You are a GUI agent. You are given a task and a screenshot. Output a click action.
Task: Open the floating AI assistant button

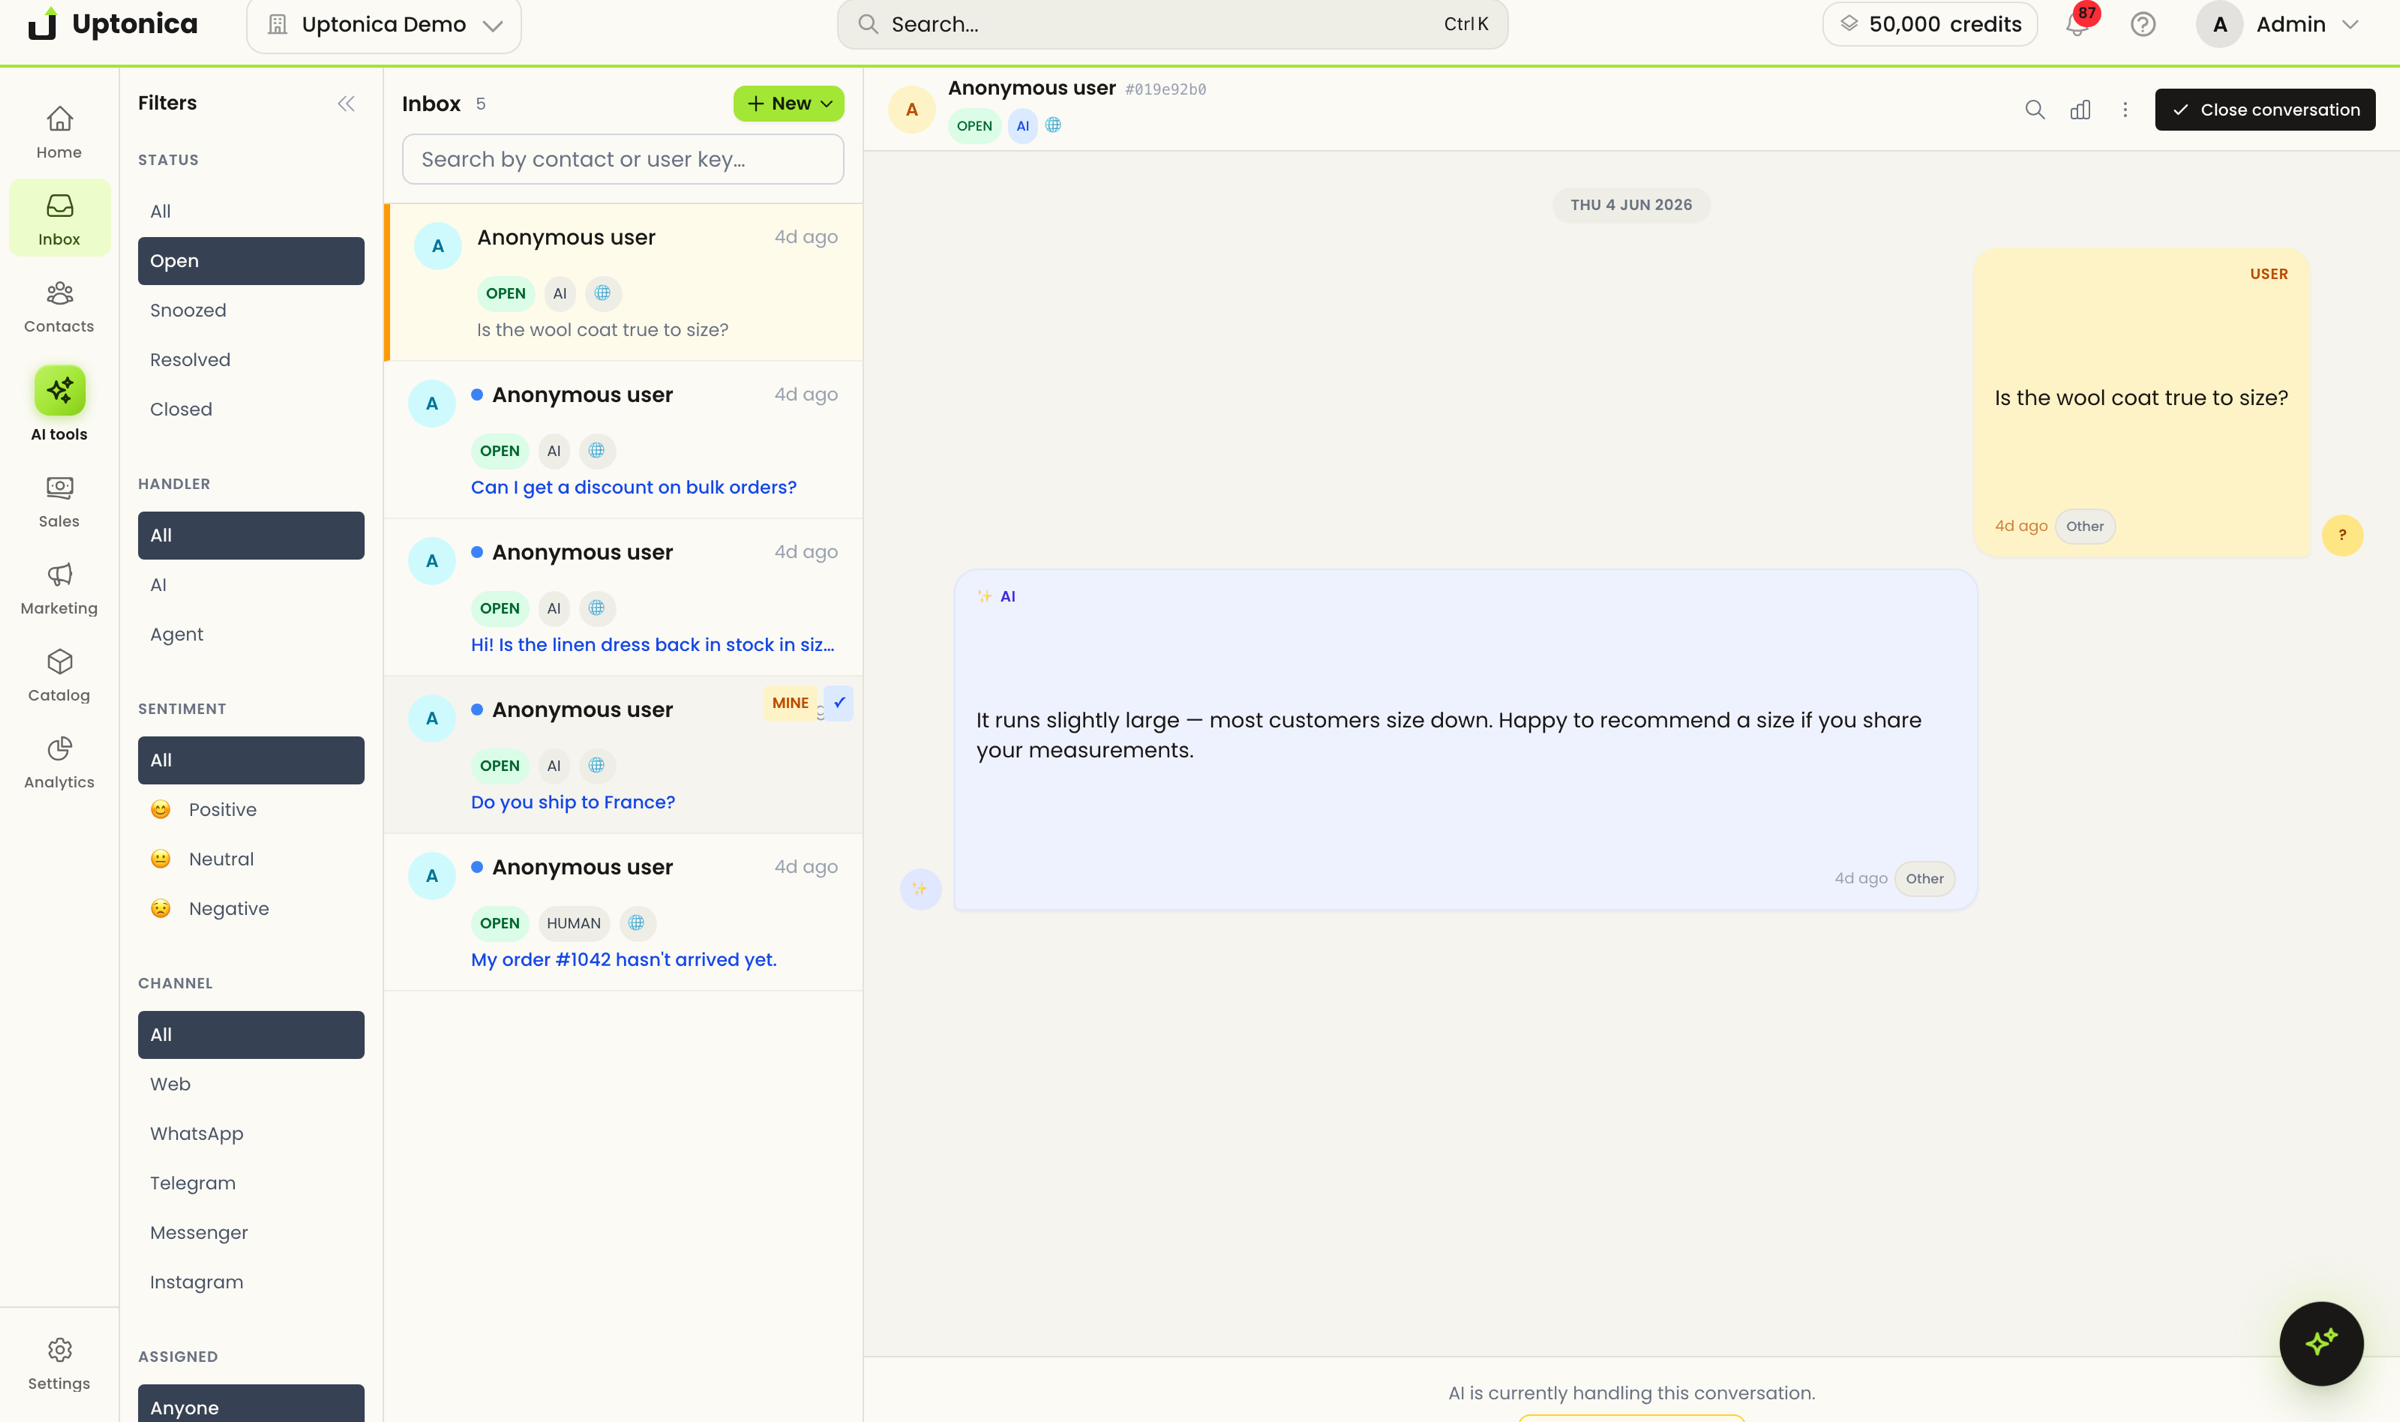(x=2321, y=1342)
